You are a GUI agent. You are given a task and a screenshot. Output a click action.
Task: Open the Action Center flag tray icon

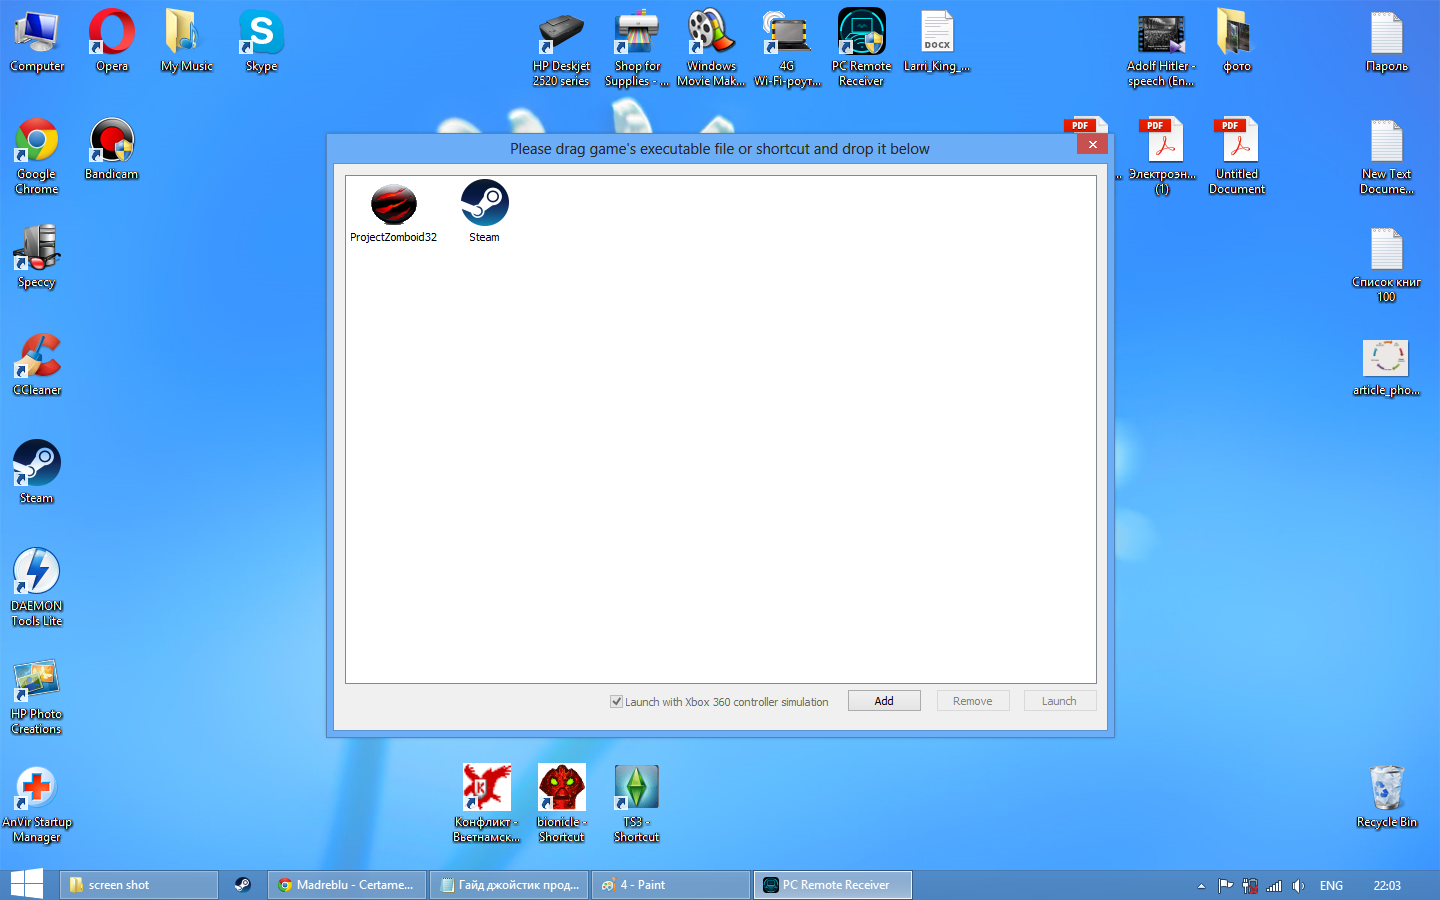pyautogui.click(x=1225, y=886)
